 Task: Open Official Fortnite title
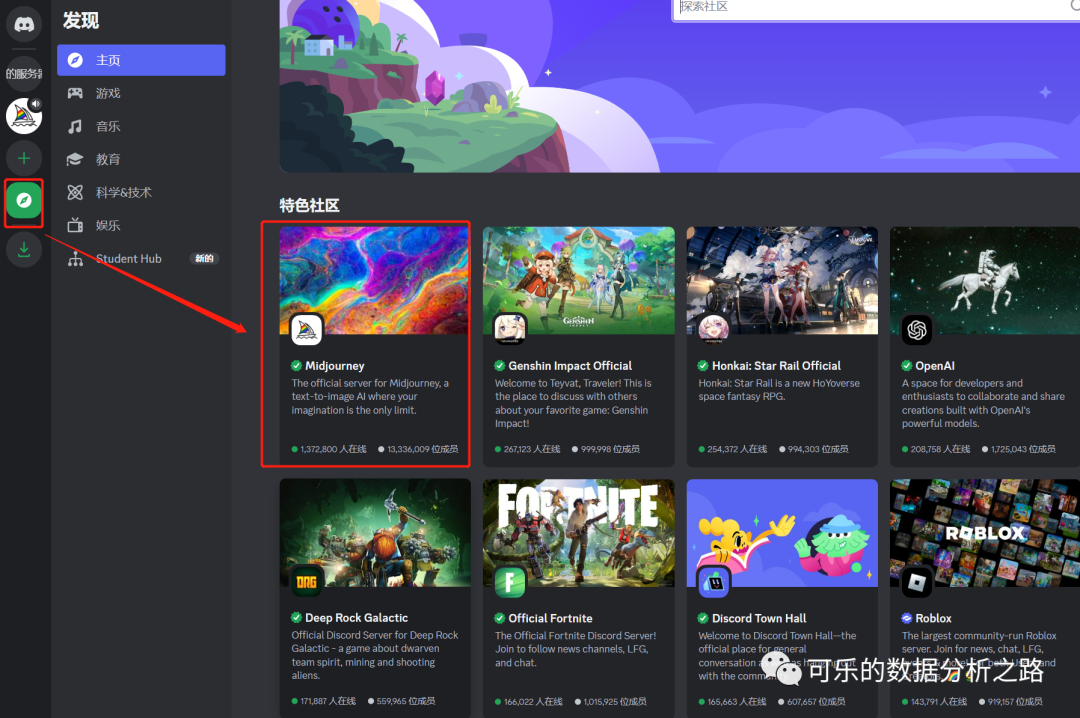click(550, 618)
